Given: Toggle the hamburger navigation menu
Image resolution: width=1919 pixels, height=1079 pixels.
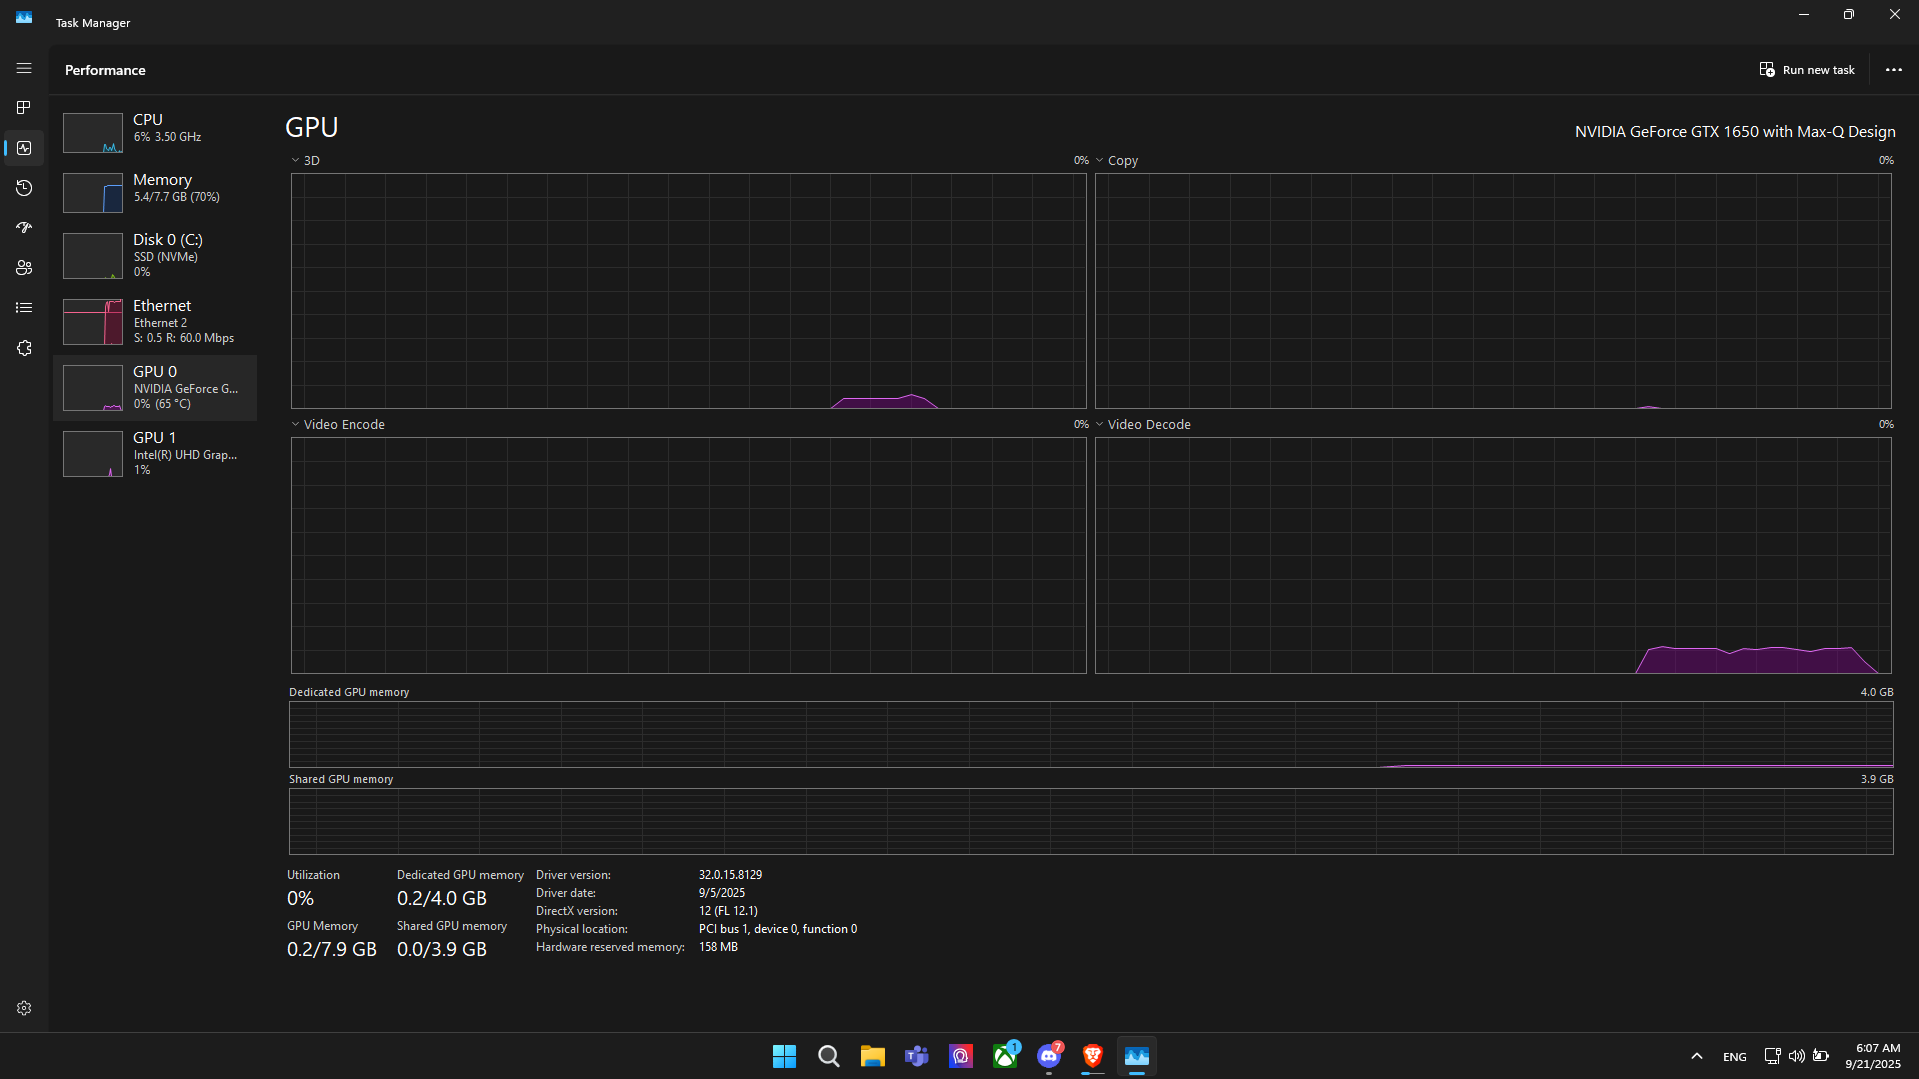Looking at the screenshot, I should pyautogui.click(x=24, y=68).
